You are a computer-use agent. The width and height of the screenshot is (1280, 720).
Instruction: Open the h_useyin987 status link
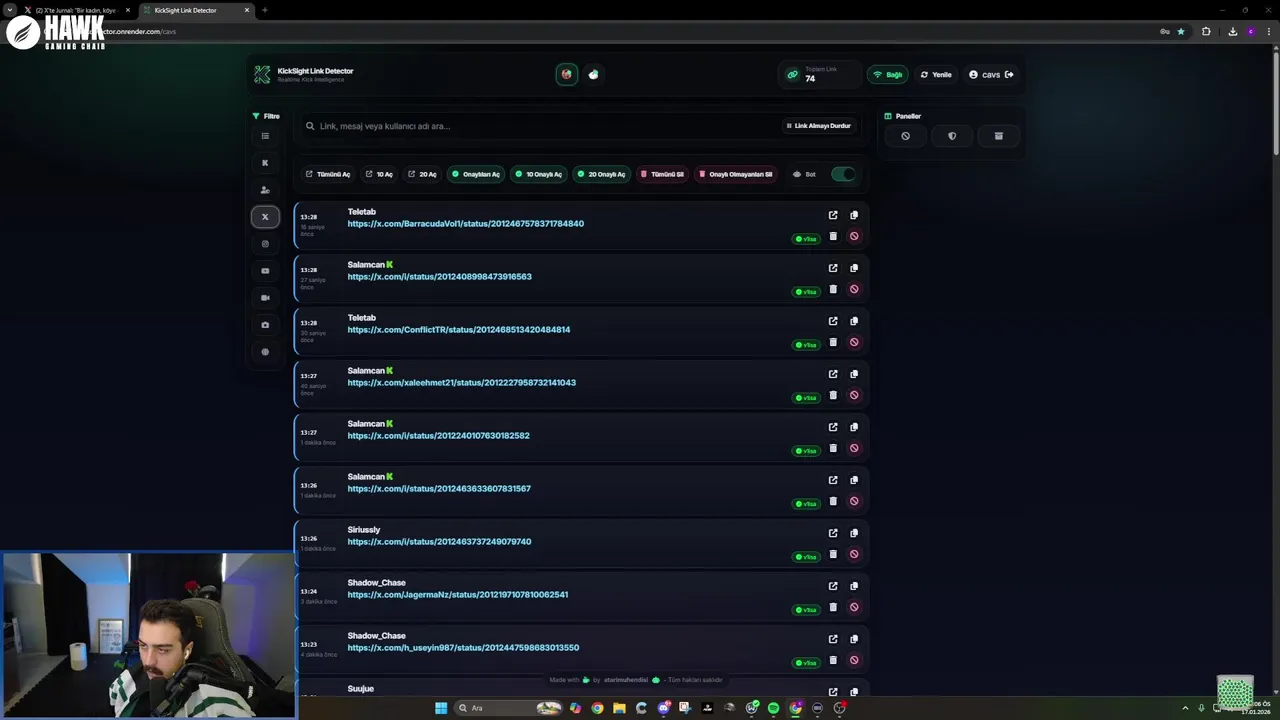[463, 648]
